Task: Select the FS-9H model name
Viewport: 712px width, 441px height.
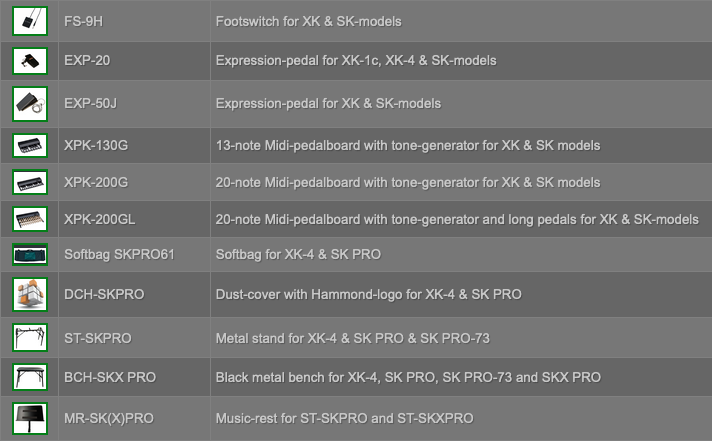Action: pos(84,21)
